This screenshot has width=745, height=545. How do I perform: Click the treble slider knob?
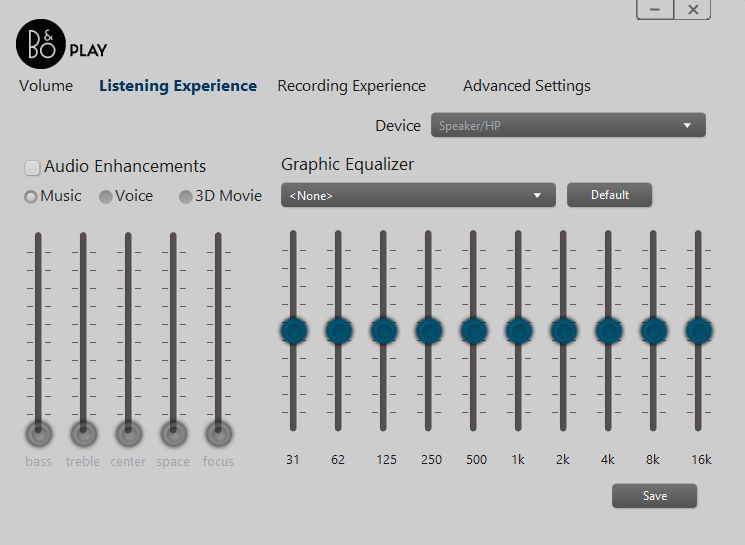tap(84, 433)
